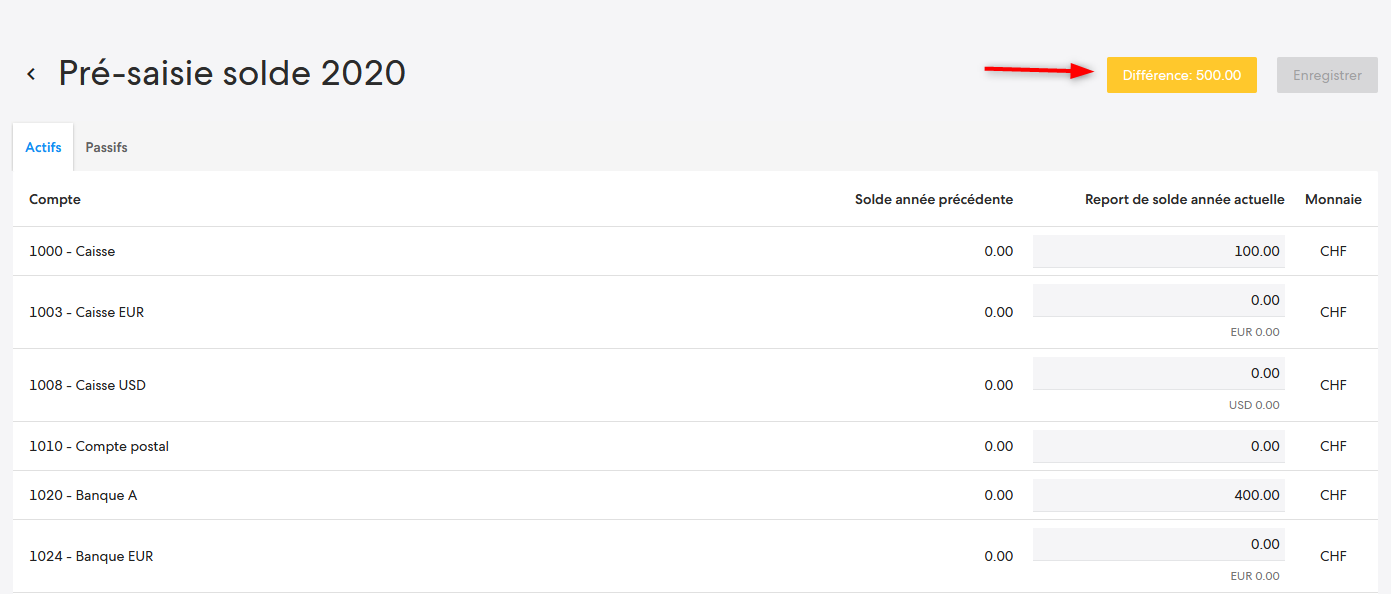Click the CHF currency in Banque EUR row
The image size is (1391, 594).
point(1333,556)
